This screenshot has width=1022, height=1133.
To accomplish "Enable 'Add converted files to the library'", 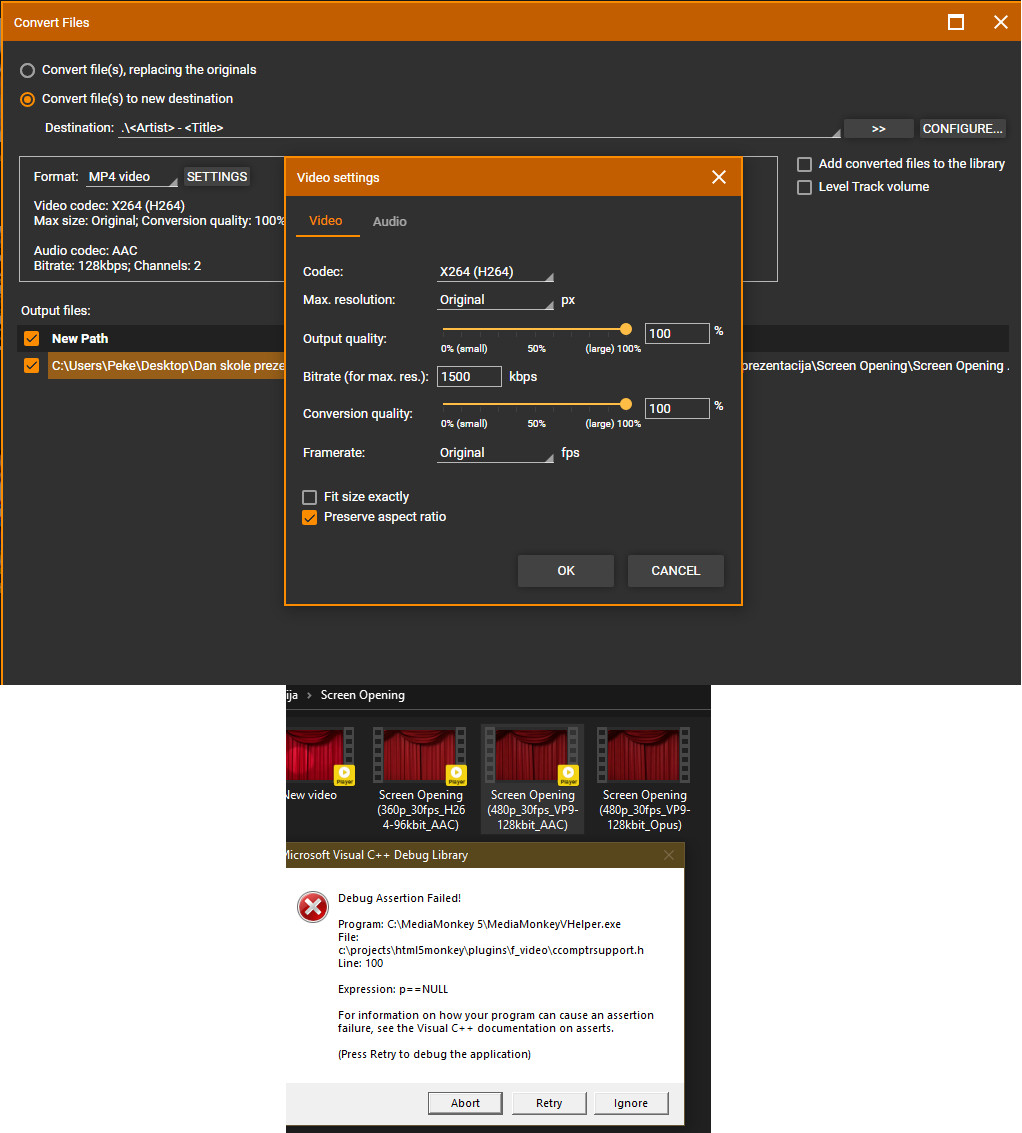I will pyautogui.click(x=804, y=164).
